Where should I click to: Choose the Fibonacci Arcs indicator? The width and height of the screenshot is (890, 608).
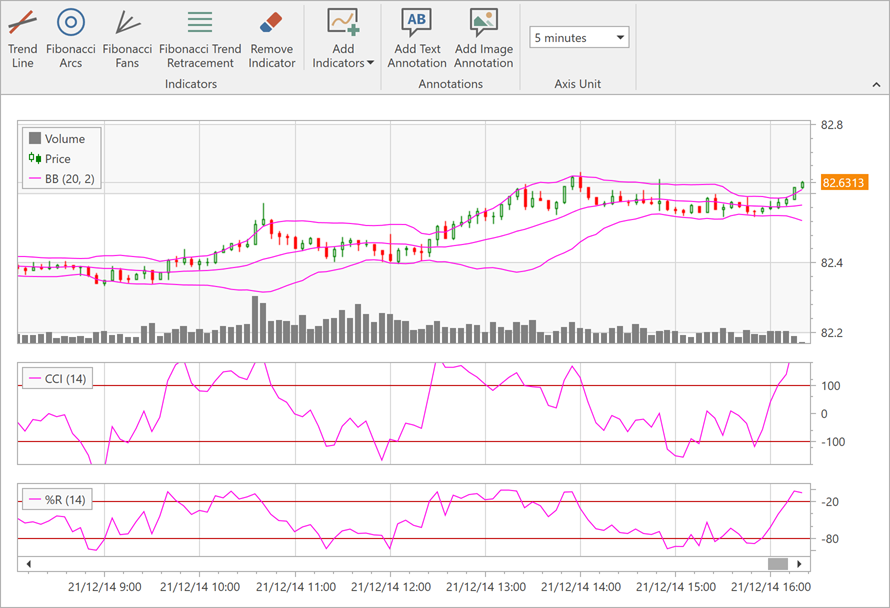[70, 39]
